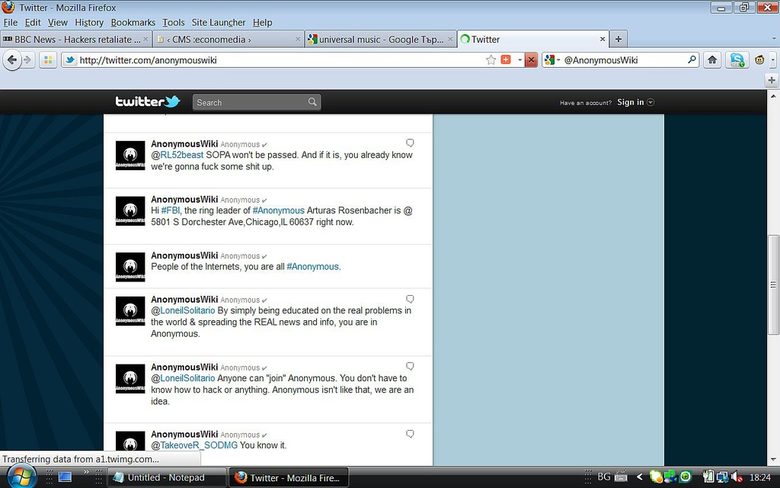Viewport: 780px width, 488px height.
Task: Click the Twitter bird site icon in address bar
Action: [x=70, y=60]
